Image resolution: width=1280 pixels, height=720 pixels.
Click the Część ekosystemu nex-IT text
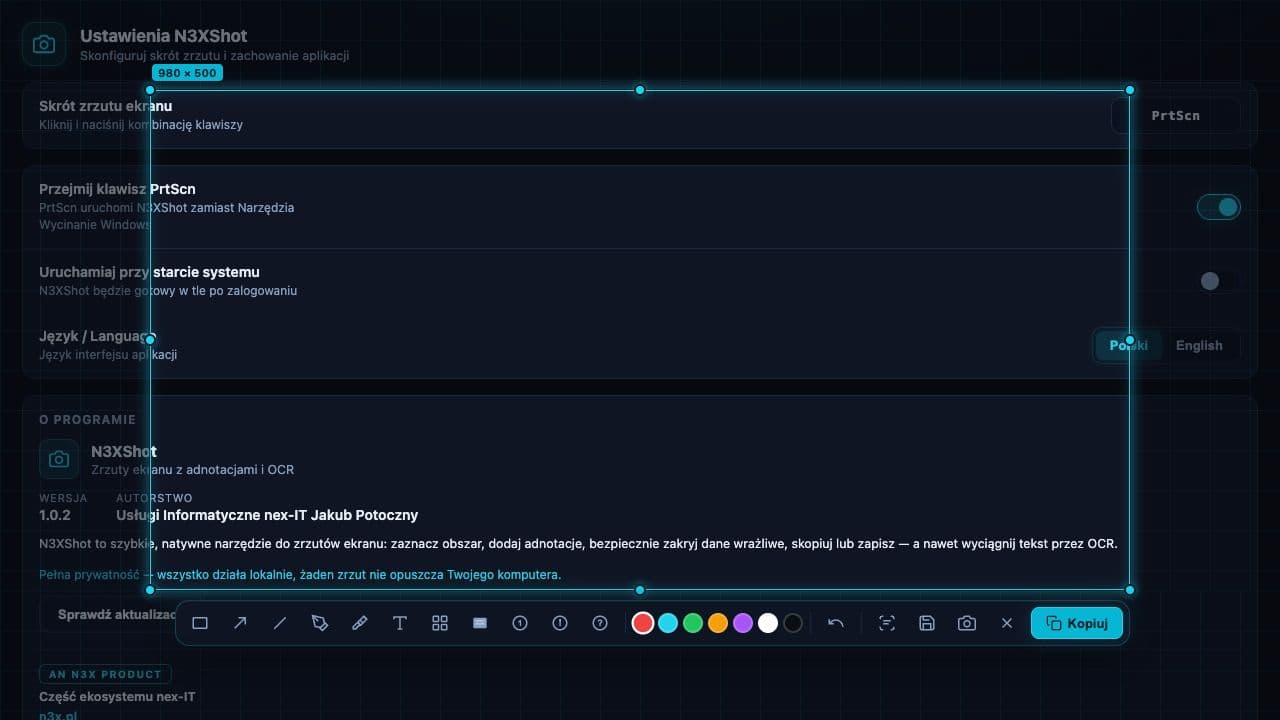coord(117,697)
